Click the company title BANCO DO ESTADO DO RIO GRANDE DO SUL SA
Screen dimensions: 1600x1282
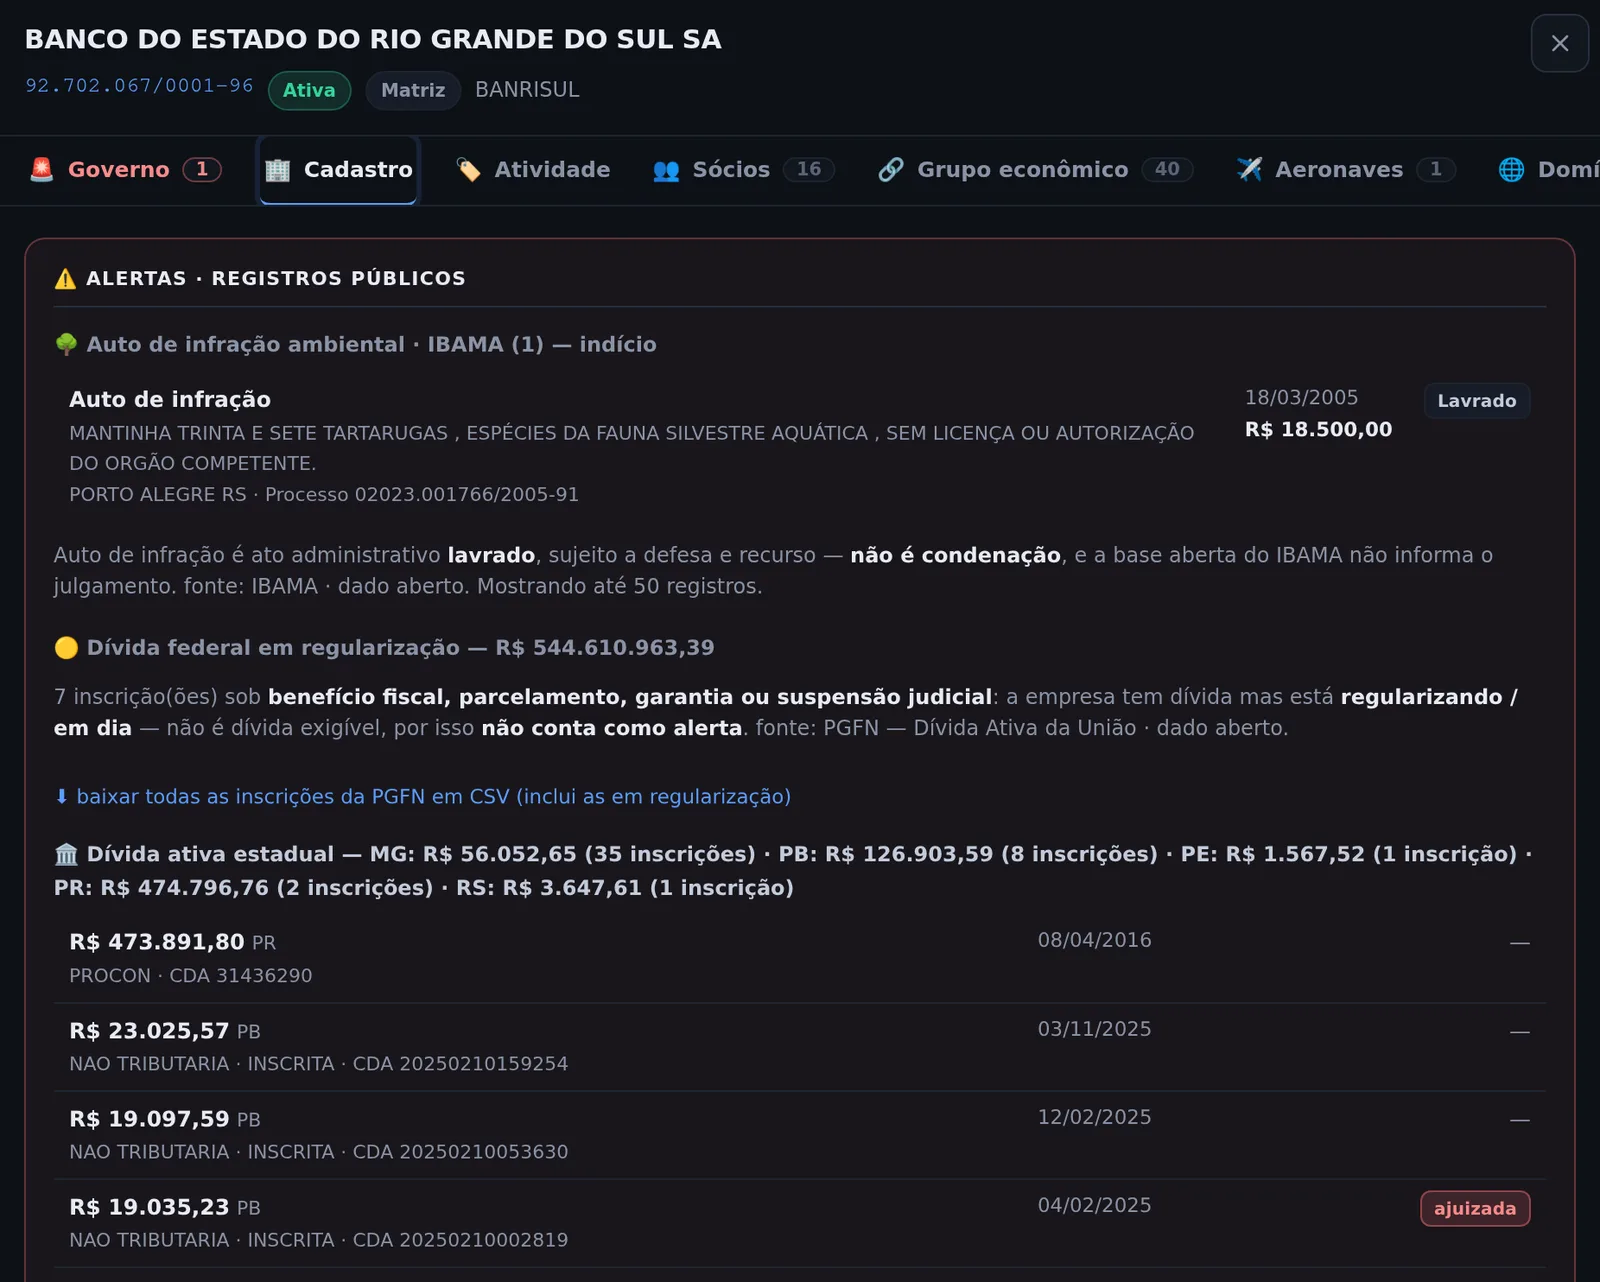click(x=373, y=39)
